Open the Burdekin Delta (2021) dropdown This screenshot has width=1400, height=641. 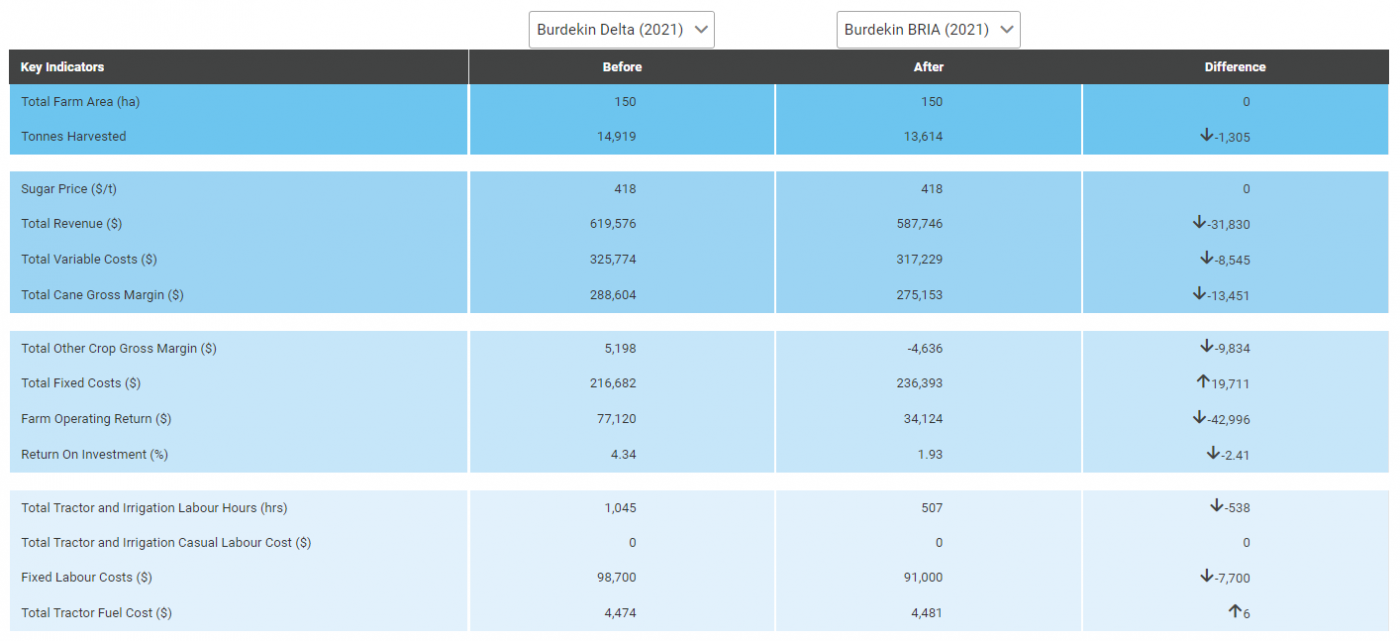(620, 29)
